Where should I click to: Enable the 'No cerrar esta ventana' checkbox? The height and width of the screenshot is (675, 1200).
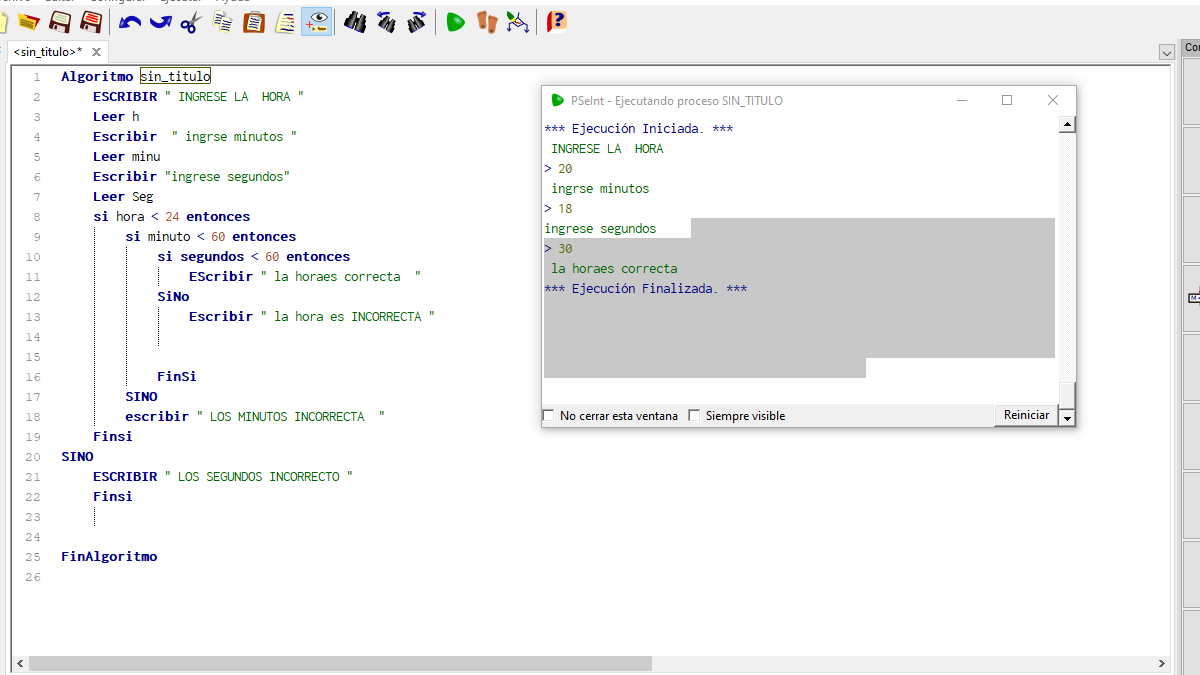click(x=548, y=416)
